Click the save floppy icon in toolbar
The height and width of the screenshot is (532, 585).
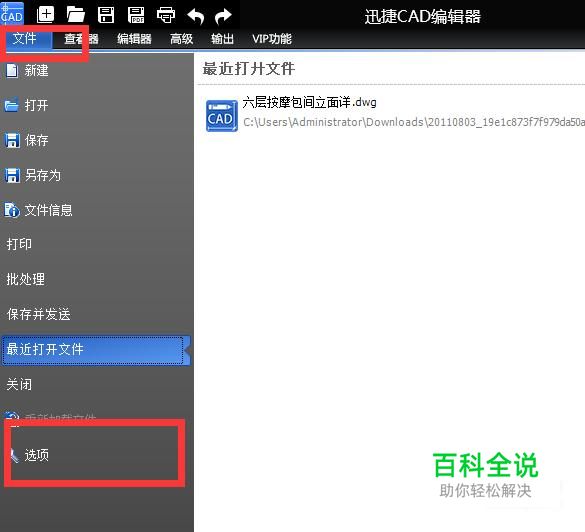106,15
